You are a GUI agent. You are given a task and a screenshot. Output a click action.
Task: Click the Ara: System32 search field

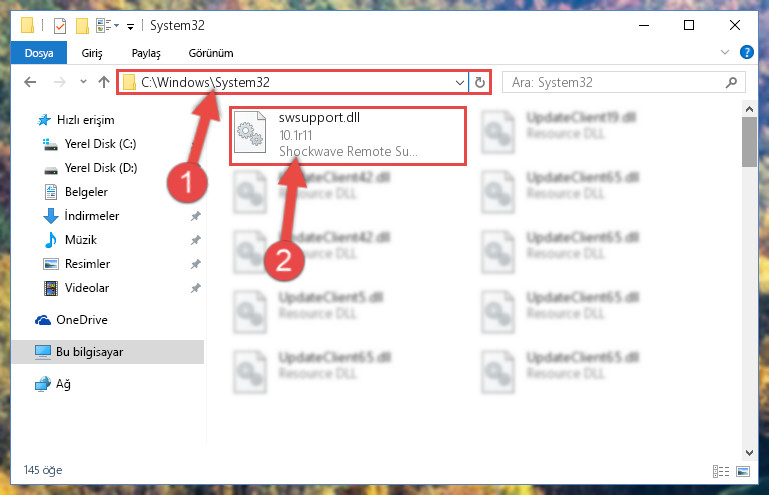pyautogui.click(x=614, y=82)
